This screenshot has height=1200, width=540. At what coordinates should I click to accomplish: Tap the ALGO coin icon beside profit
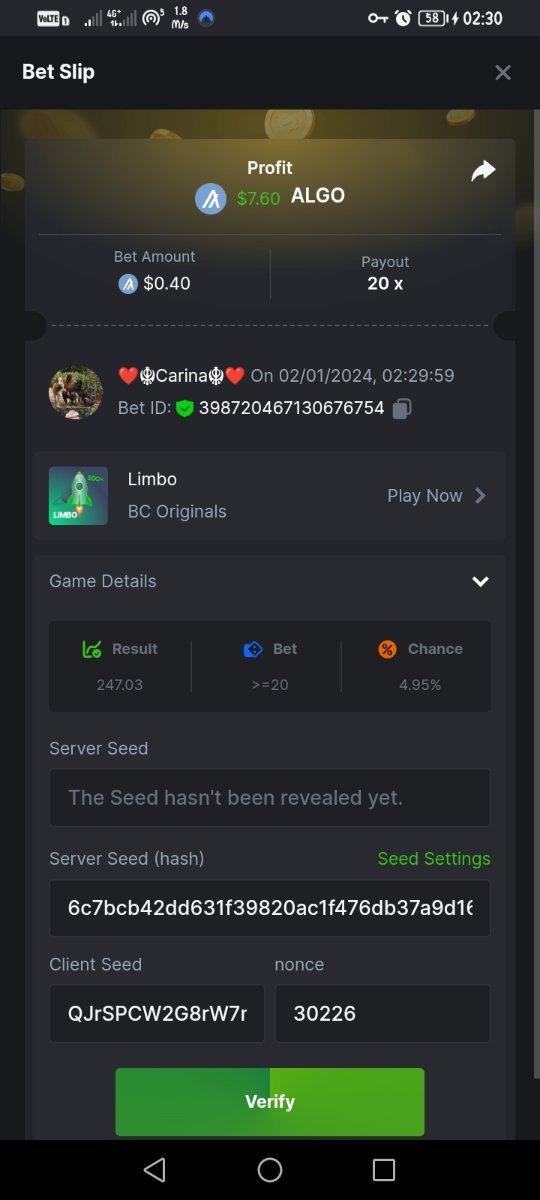(x=210, y=198)
